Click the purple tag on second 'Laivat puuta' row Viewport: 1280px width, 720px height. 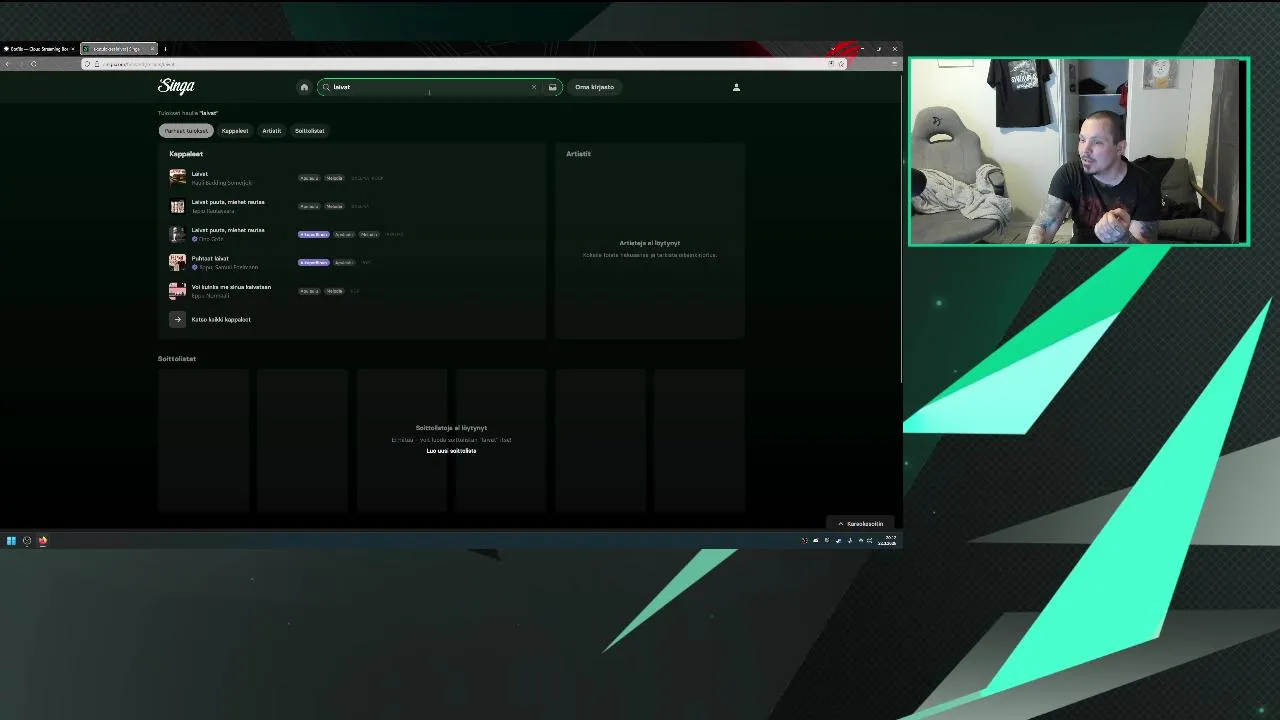[x=314, y=234]
